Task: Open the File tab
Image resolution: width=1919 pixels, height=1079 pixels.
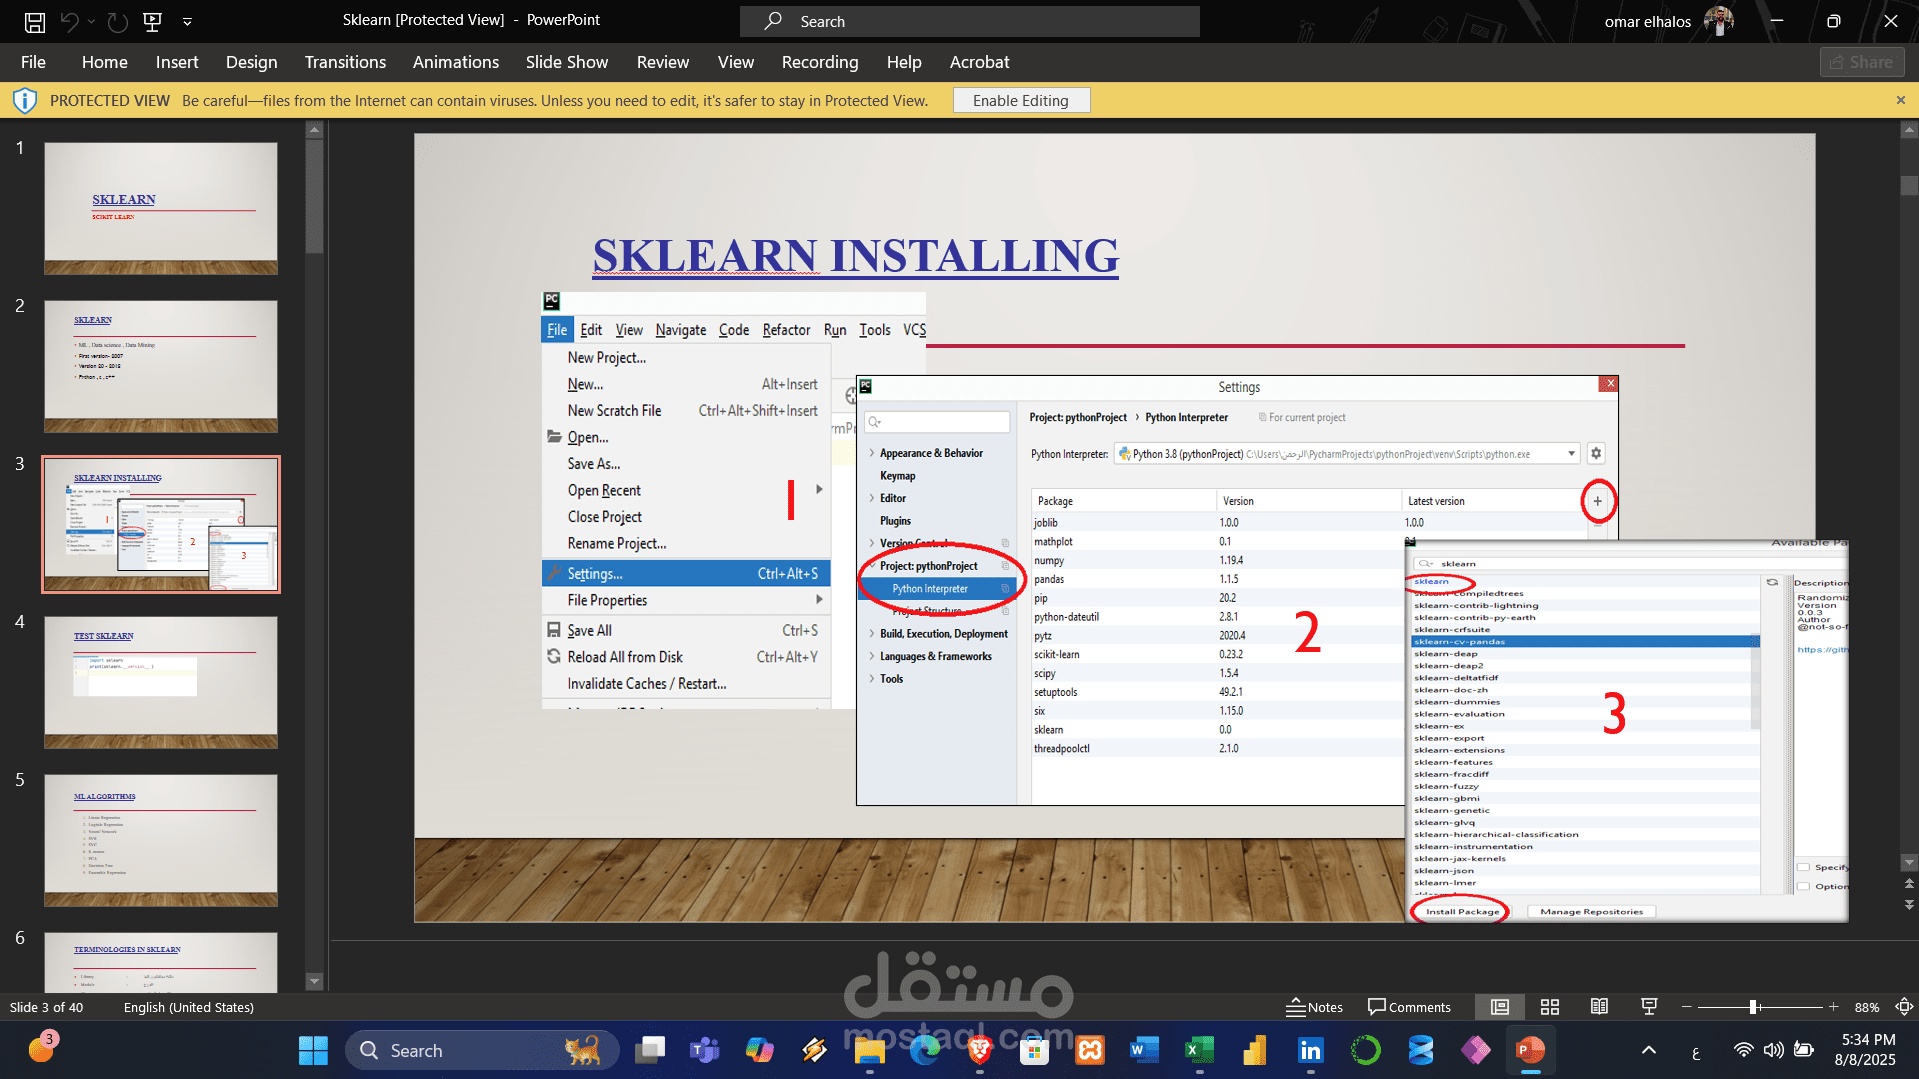Action: tap(33, 62)
